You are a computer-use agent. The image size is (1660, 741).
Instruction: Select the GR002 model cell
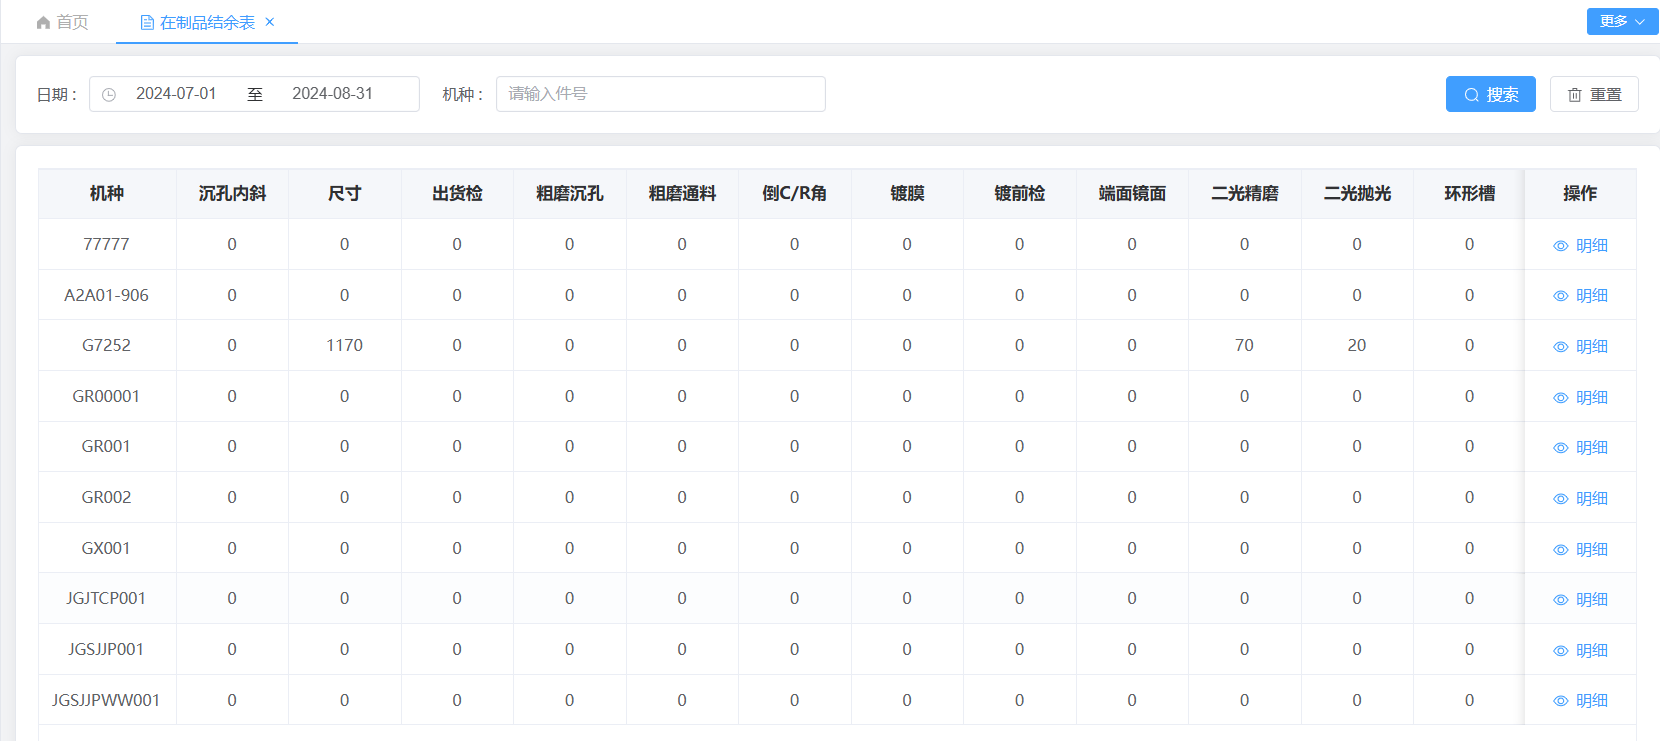(106, 497)
